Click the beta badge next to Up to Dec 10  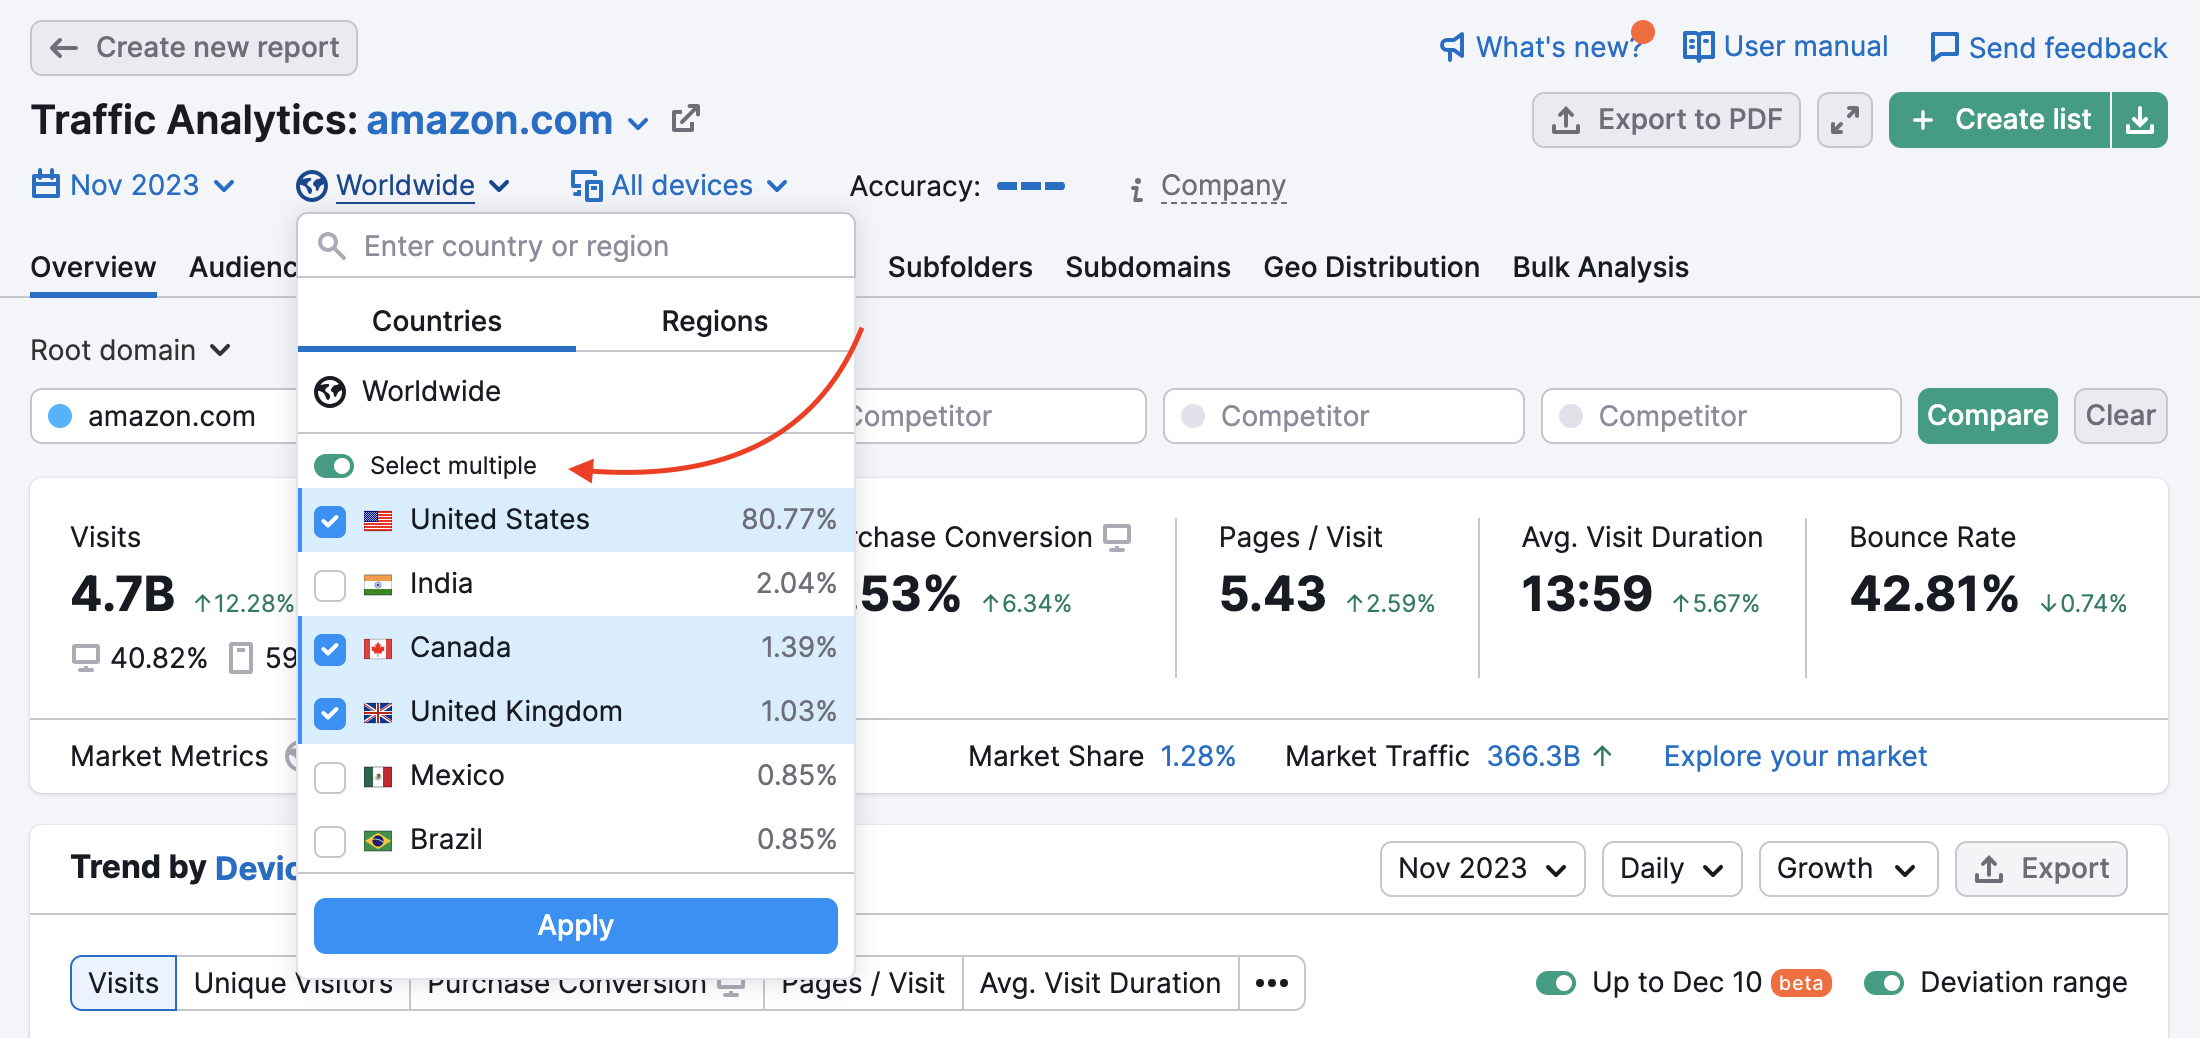[x=1801, y=983]
